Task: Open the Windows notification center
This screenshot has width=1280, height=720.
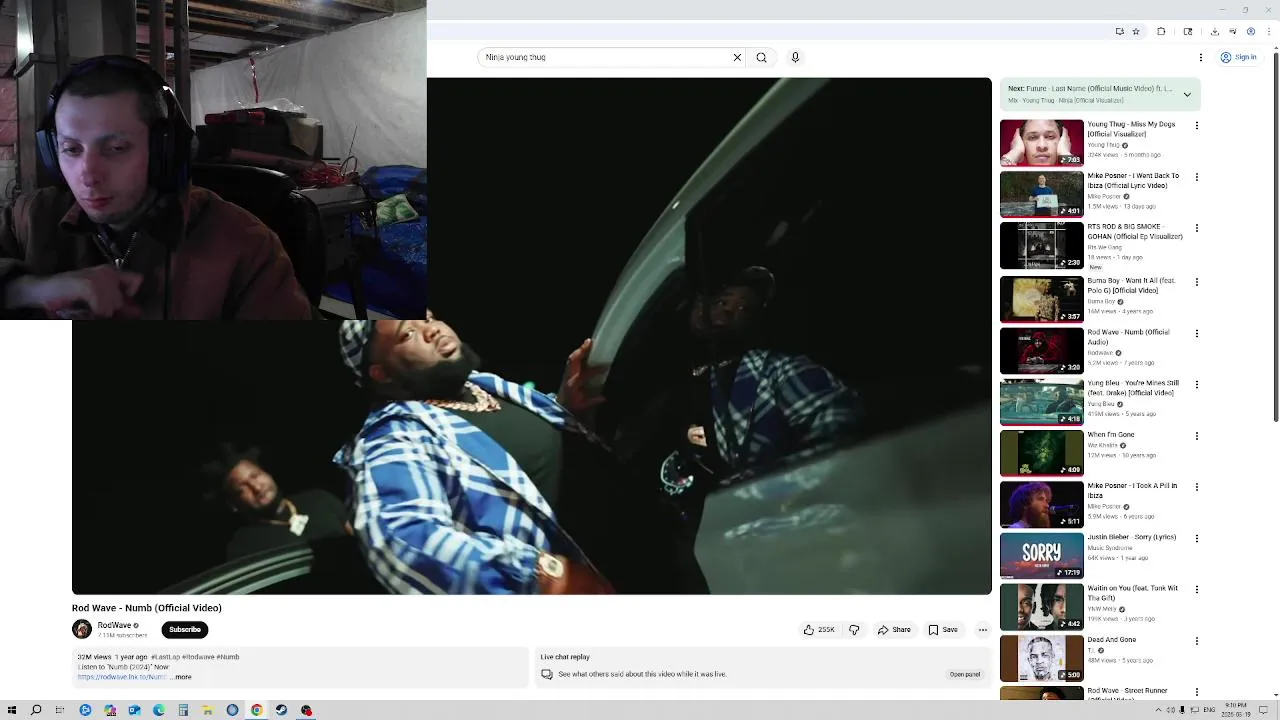Action: (x=1261, y=710)
